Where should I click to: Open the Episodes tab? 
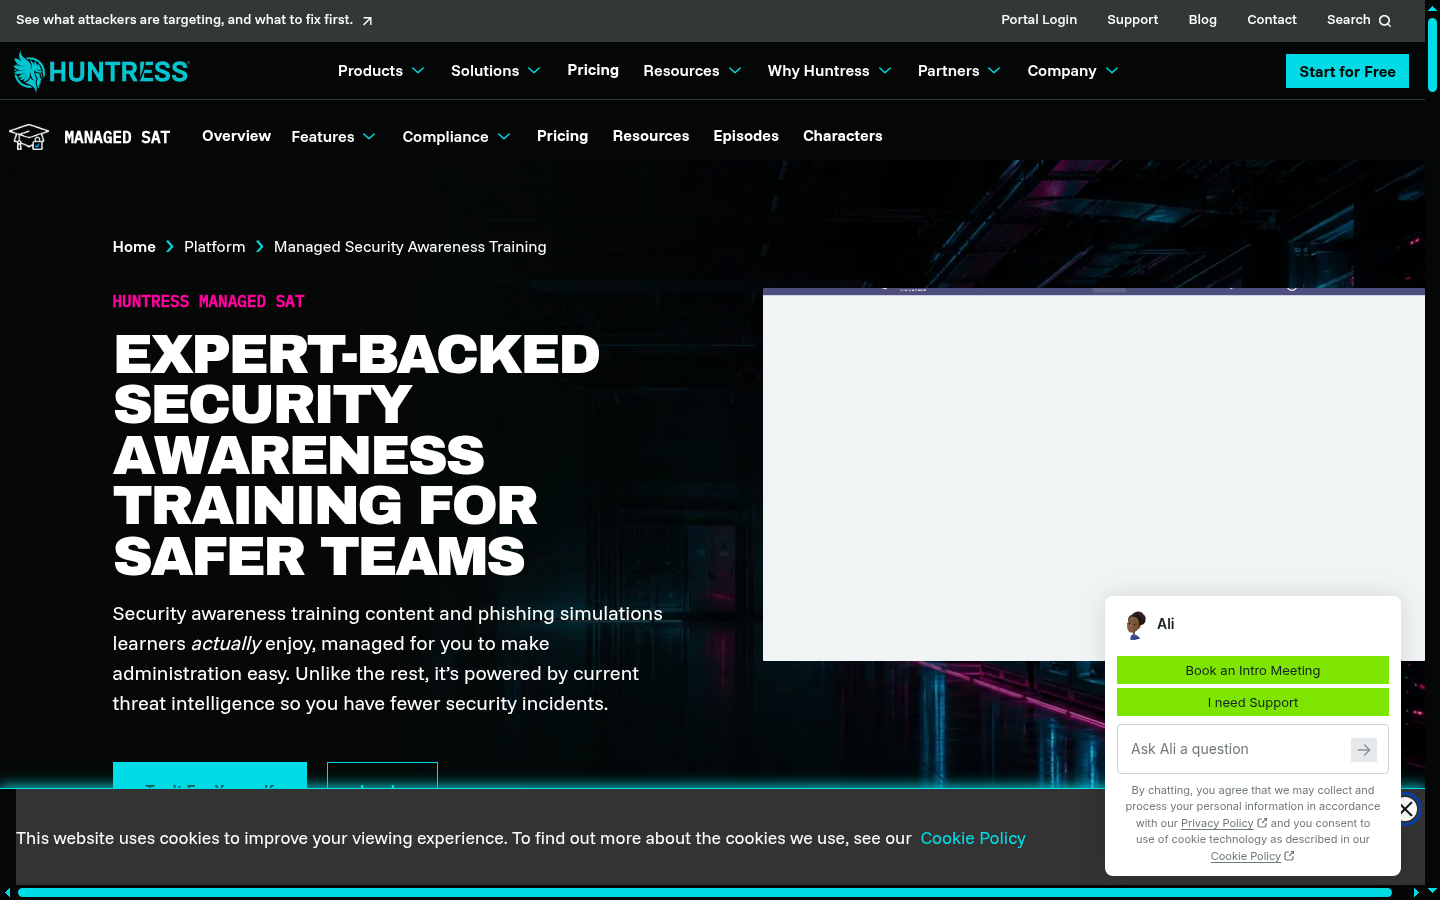[x=746, y=136]
